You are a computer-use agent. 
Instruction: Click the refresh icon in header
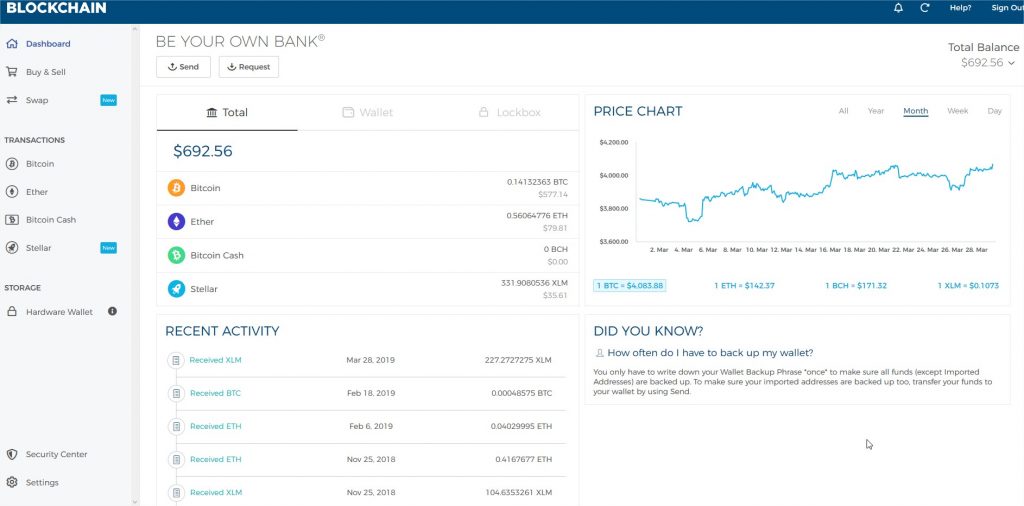click(x=925, y=8)
